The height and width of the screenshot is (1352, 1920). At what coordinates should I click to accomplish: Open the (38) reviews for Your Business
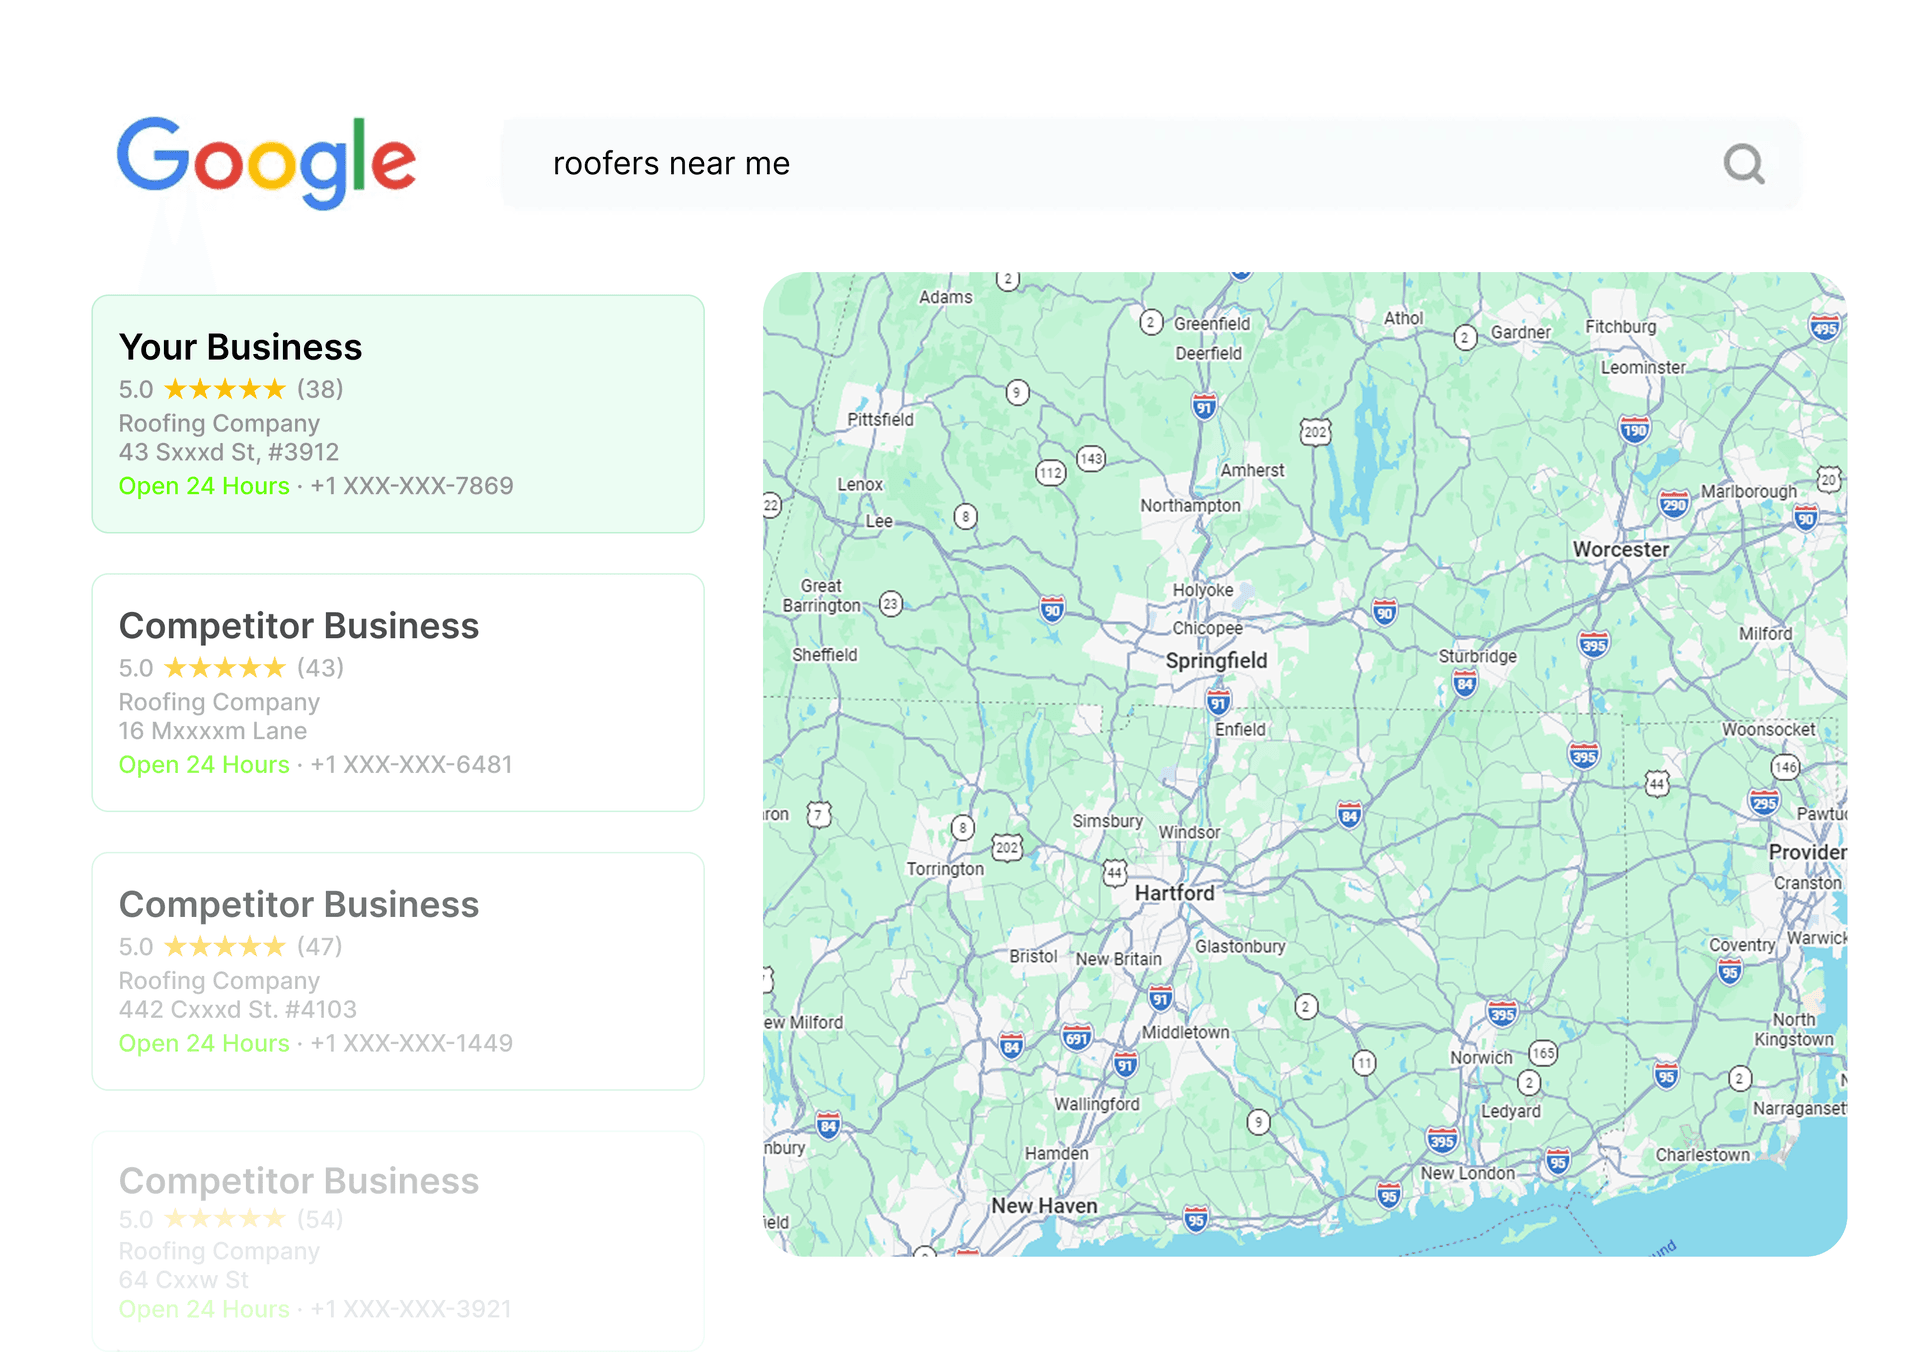320,389
